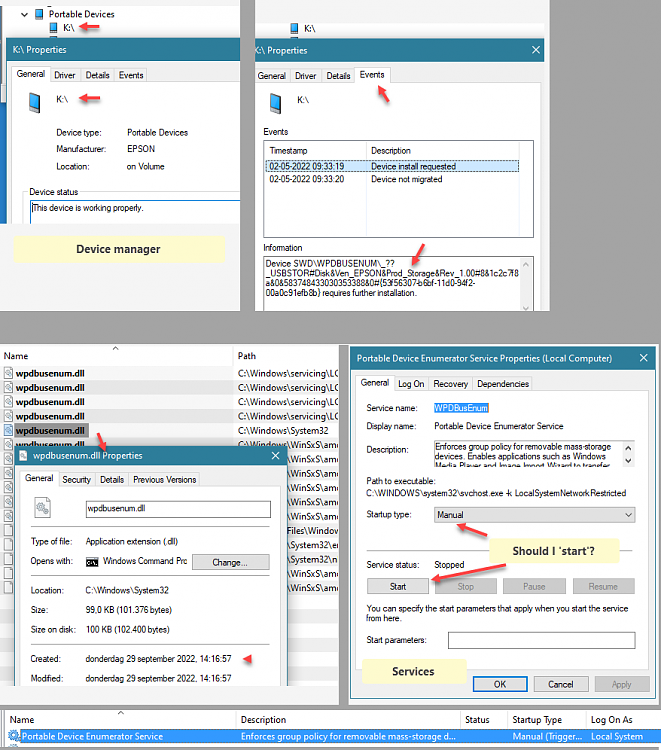Open General tab in left K:\ Properties
661x750 pixels.
31,74
